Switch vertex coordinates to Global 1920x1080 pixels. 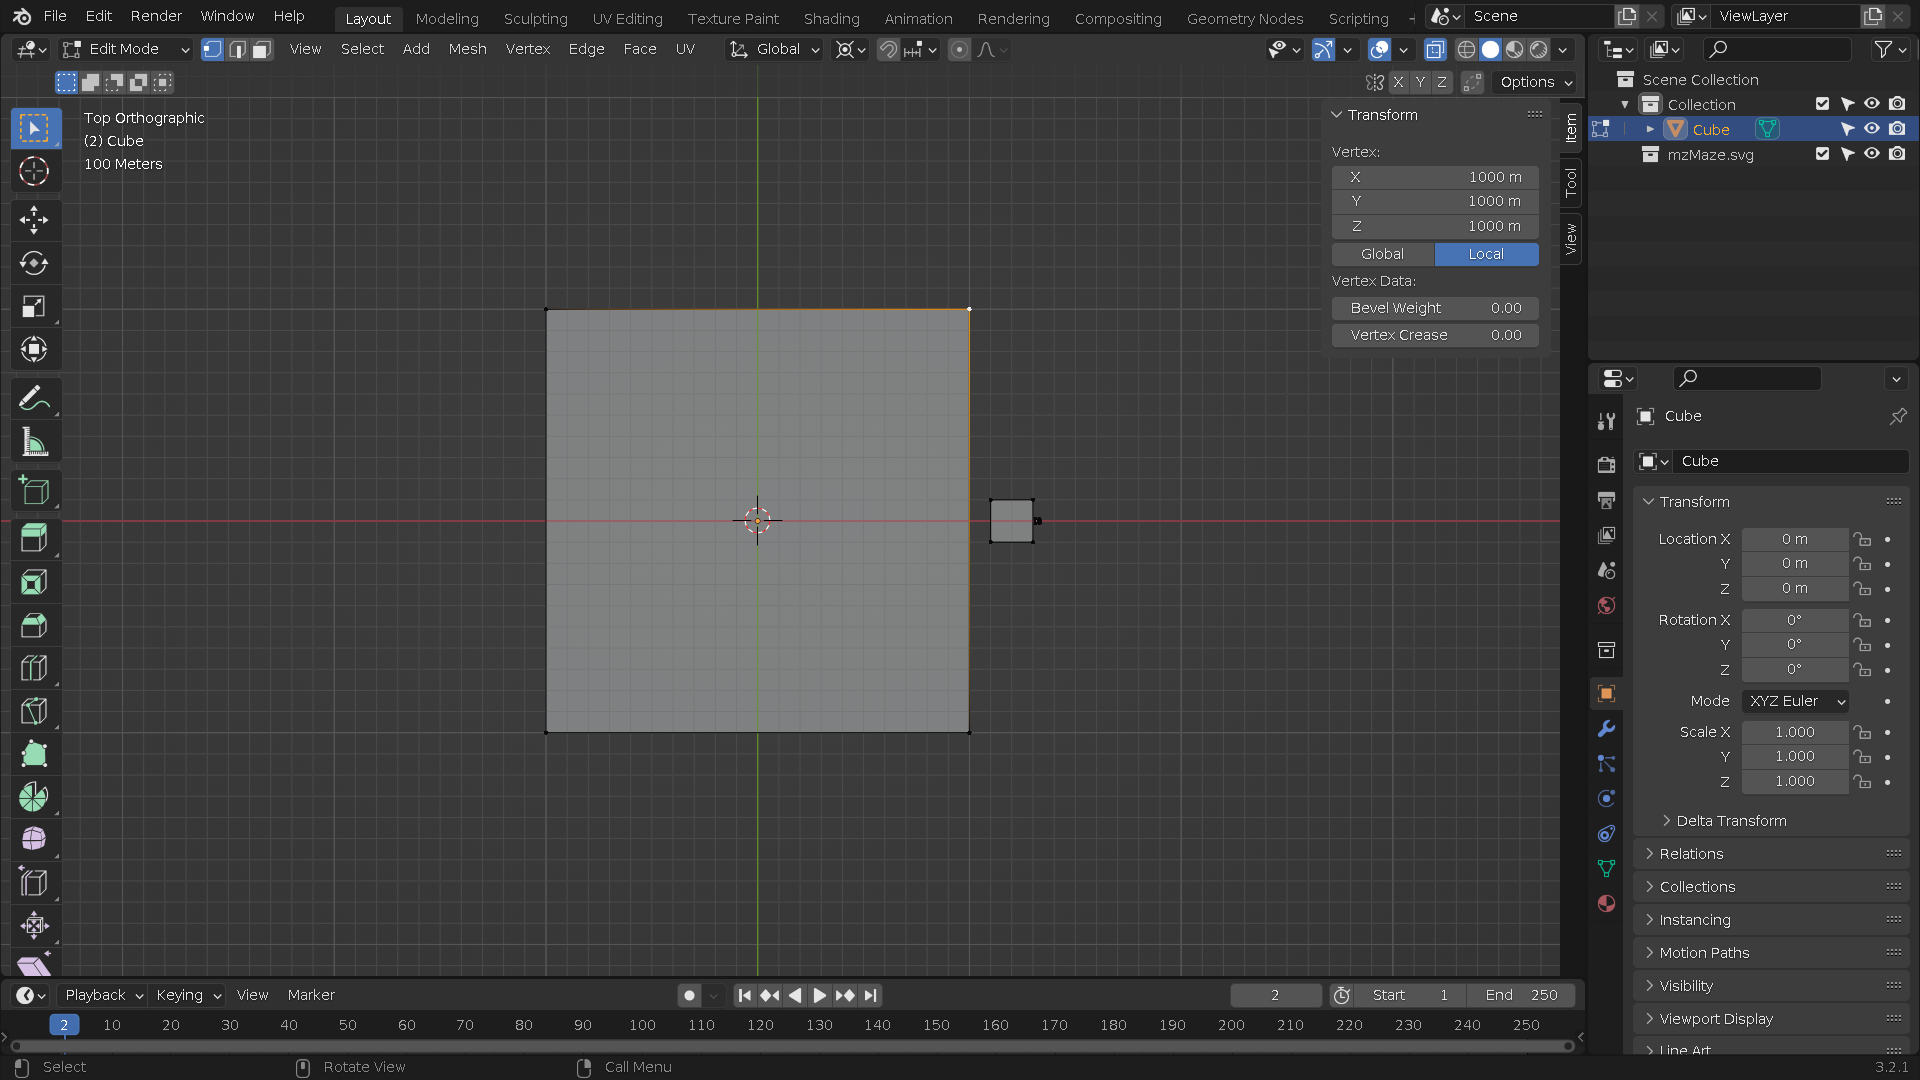1382,254
